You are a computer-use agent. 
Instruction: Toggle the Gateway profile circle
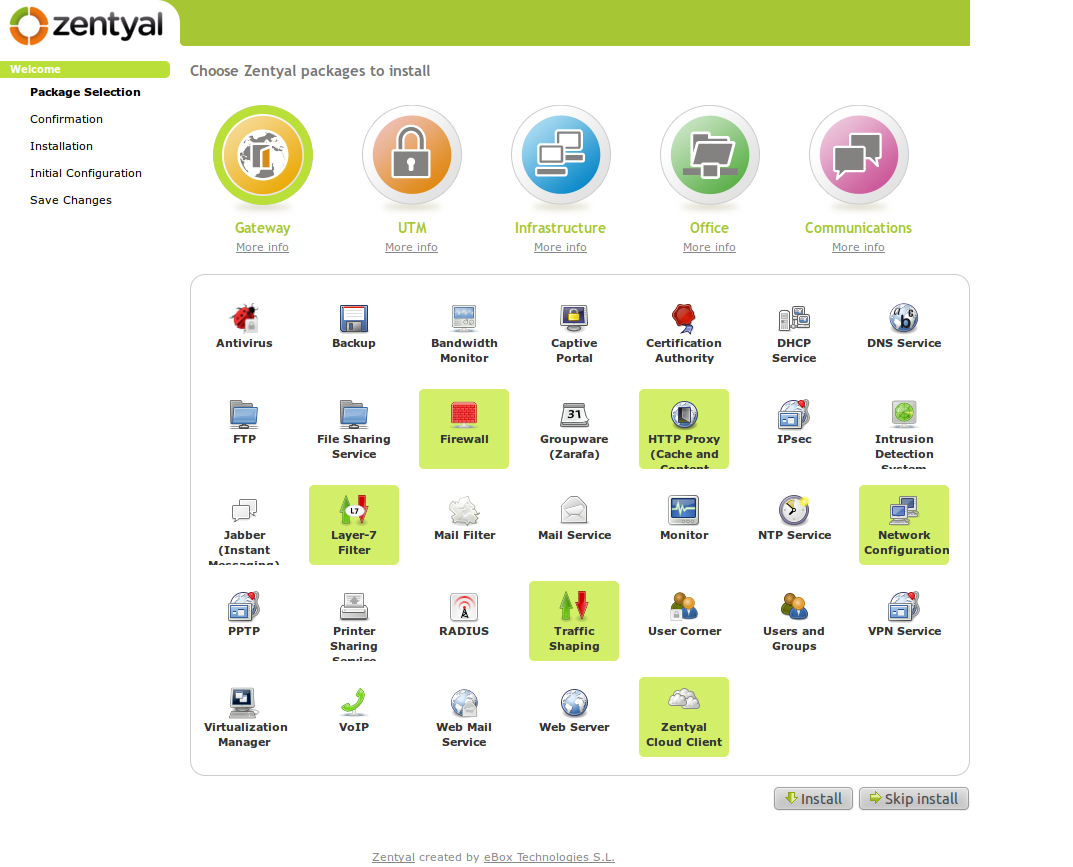(263, 155)
